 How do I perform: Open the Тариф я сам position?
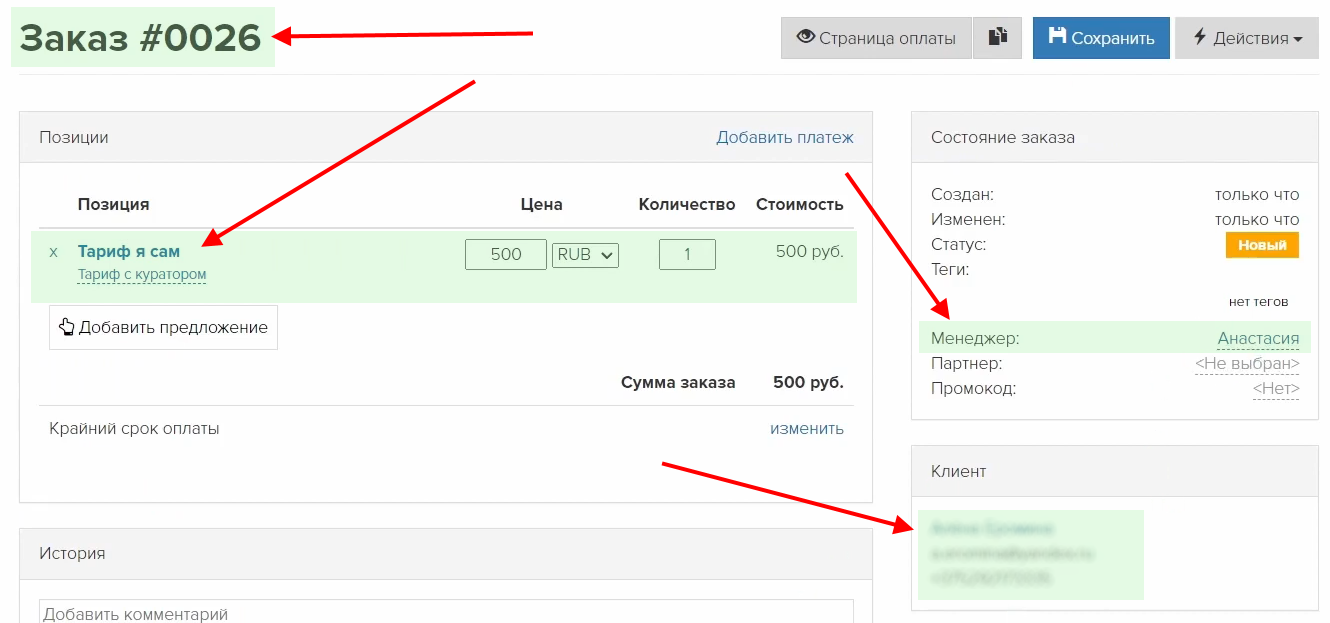(129, 252)
